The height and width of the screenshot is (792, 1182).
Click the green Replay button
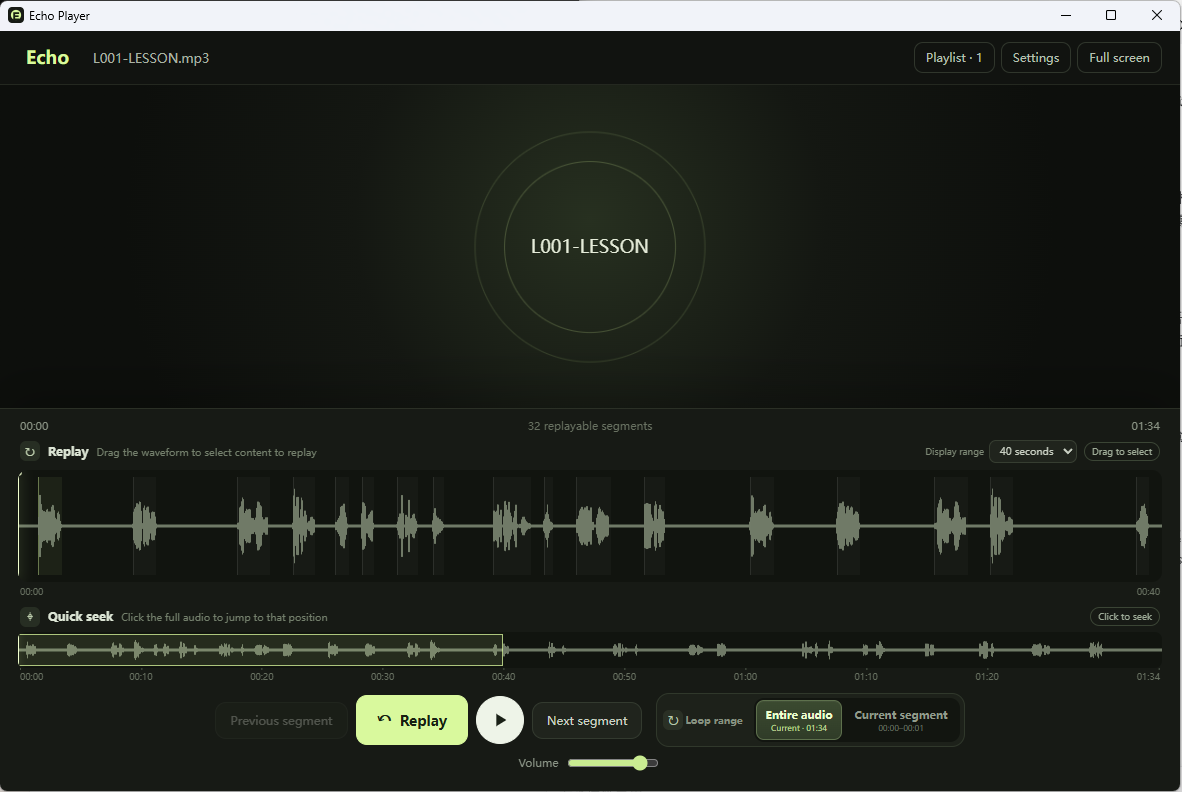pos(412,720)
